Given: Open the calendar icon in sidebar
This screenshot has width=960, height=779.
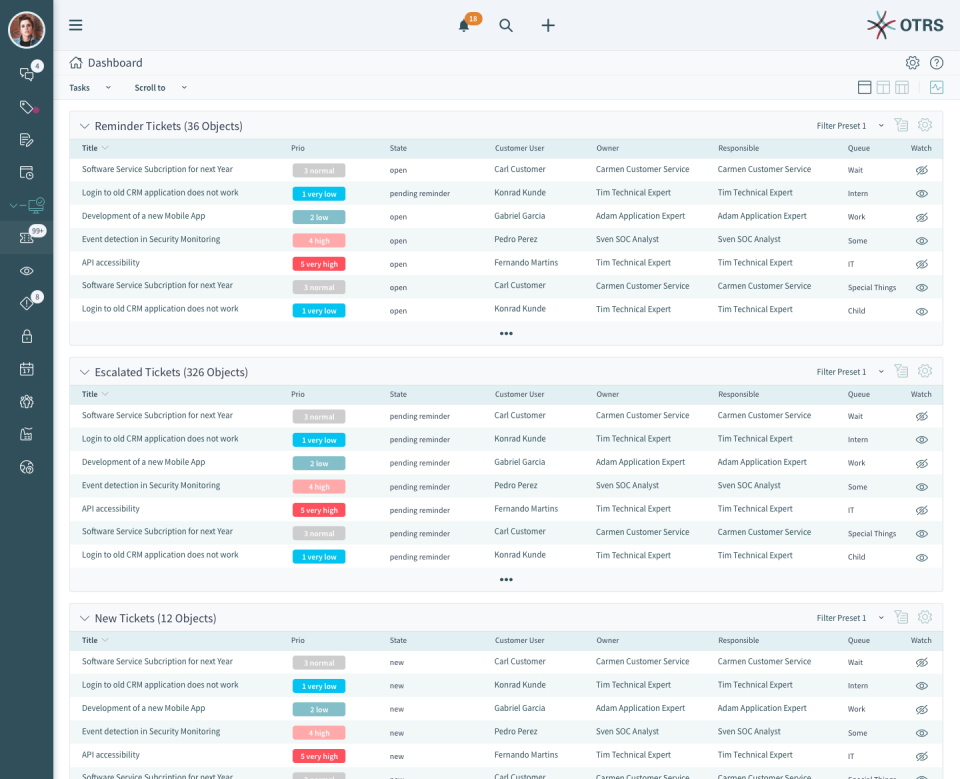Looking at the screenshot, I should [x=27, y=369].
